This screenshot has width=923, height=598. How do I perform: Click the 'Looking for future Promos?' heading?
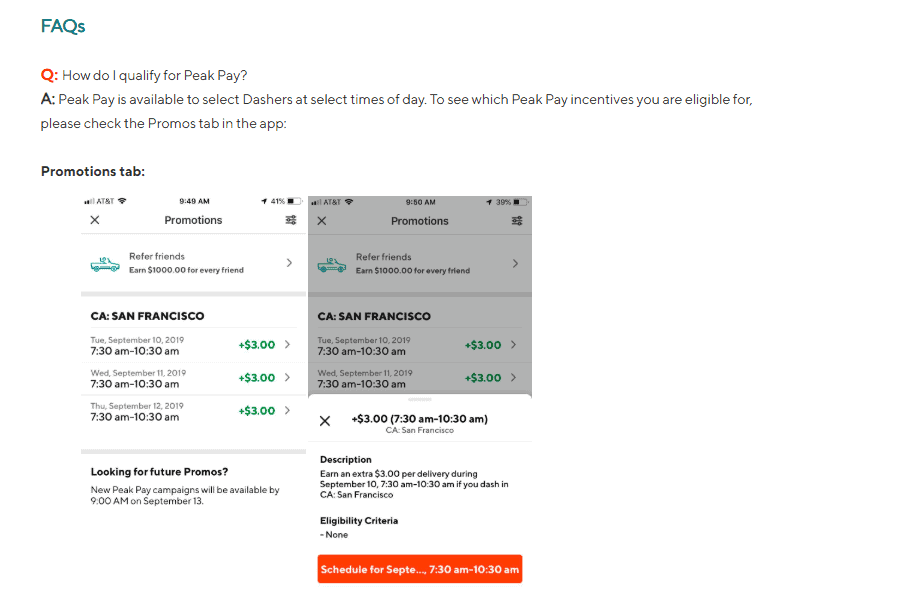click(x=159, y=472)
